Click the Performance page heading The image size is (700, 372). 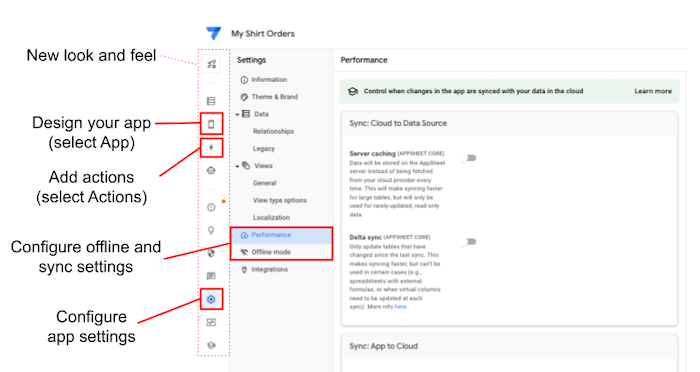point(364,60)
